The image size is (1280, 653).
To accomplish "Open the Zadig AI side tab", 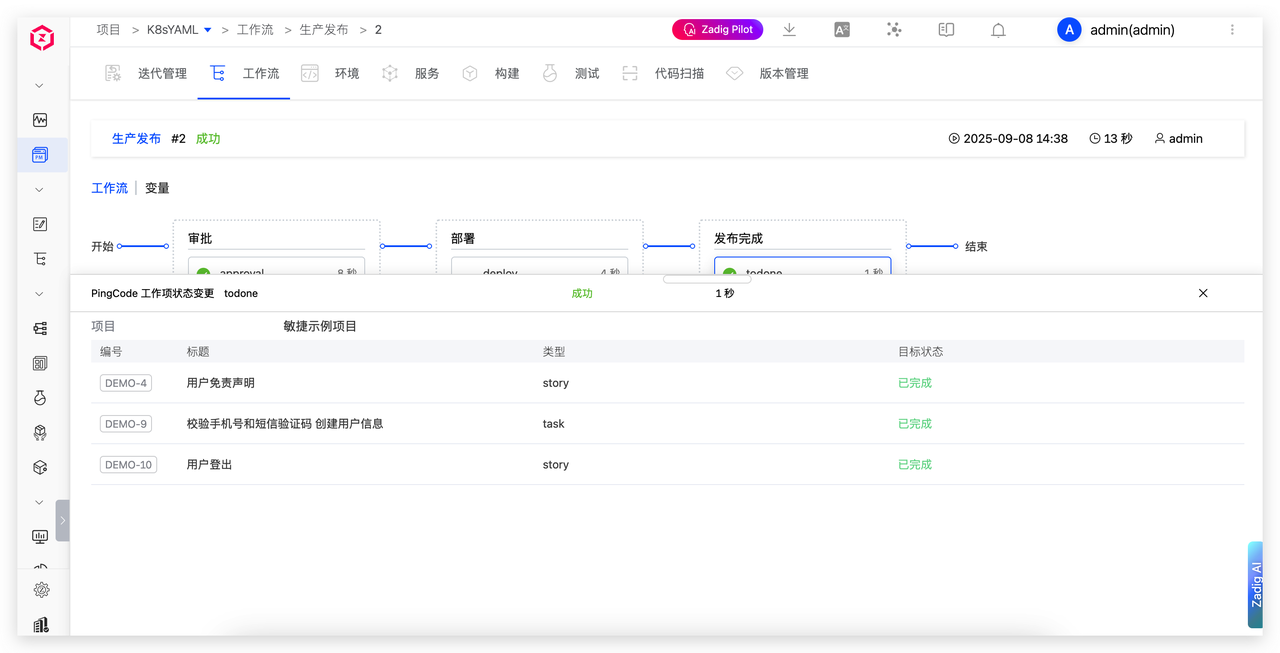I will (x=1256, y=585).
